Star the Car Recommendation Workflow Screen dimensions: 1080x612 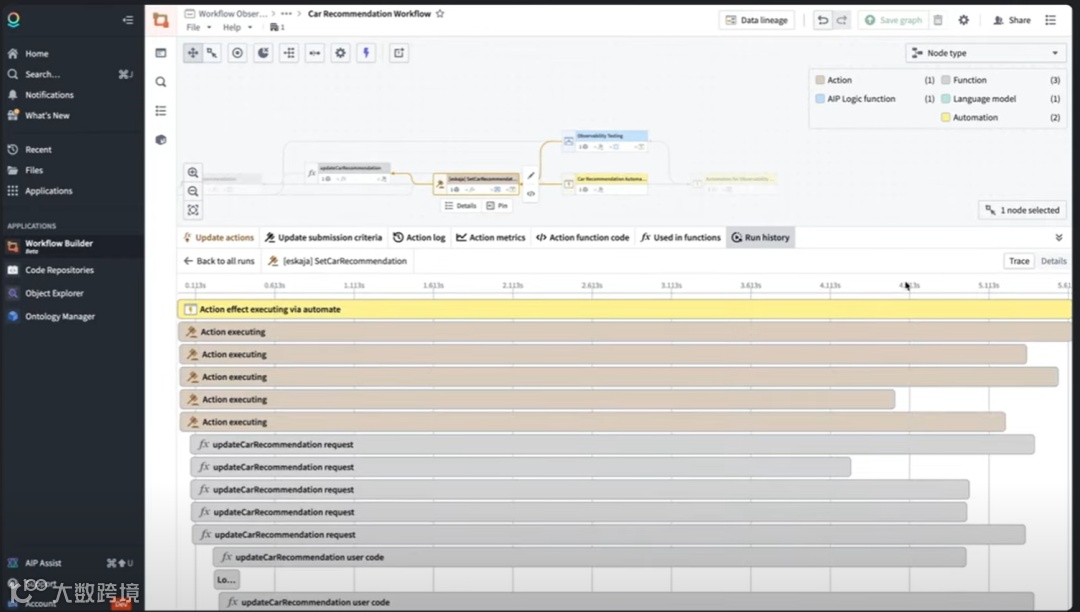[x=440, y=14]
